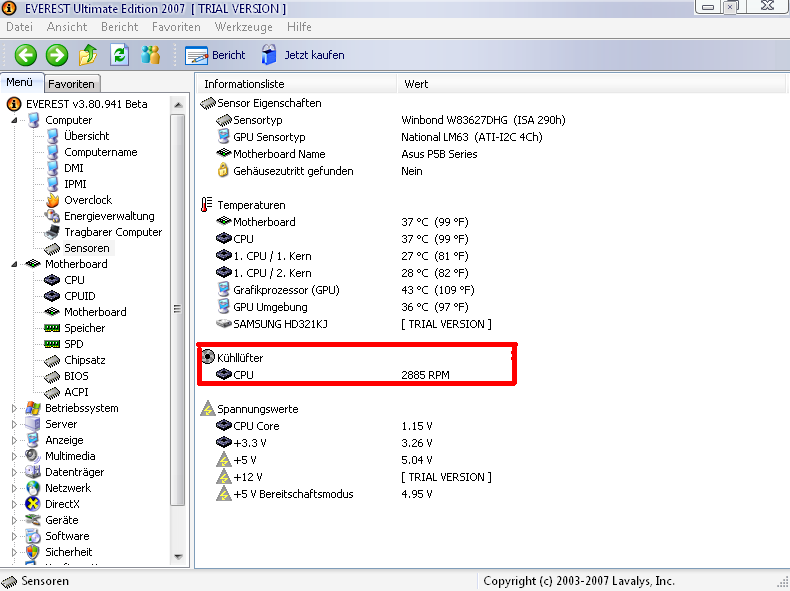Screen dimensions: 790x591
Task: Open the Ansicht menu
Action: [67, 27]
